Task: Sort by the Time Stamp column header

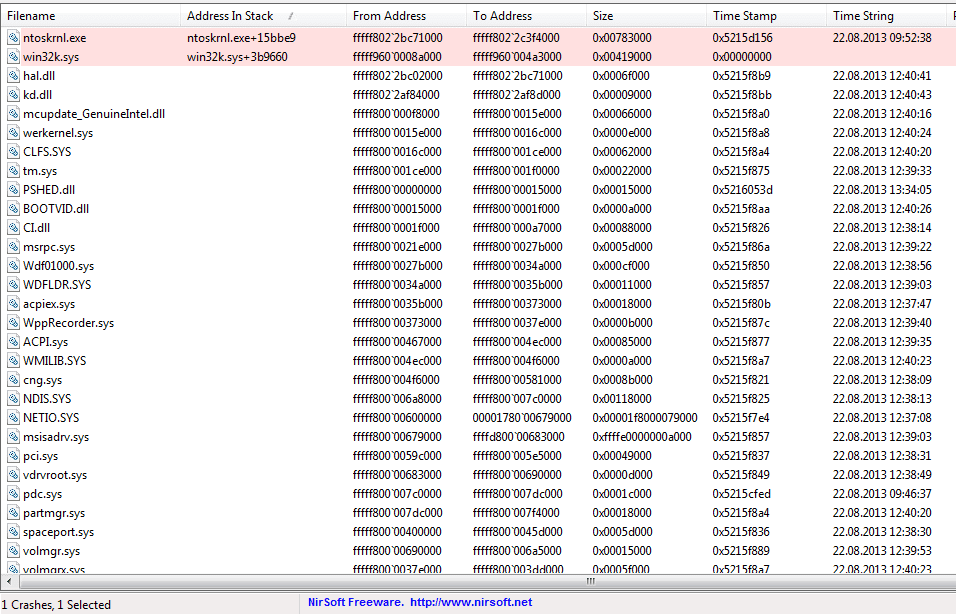Action: coord(766,16)
